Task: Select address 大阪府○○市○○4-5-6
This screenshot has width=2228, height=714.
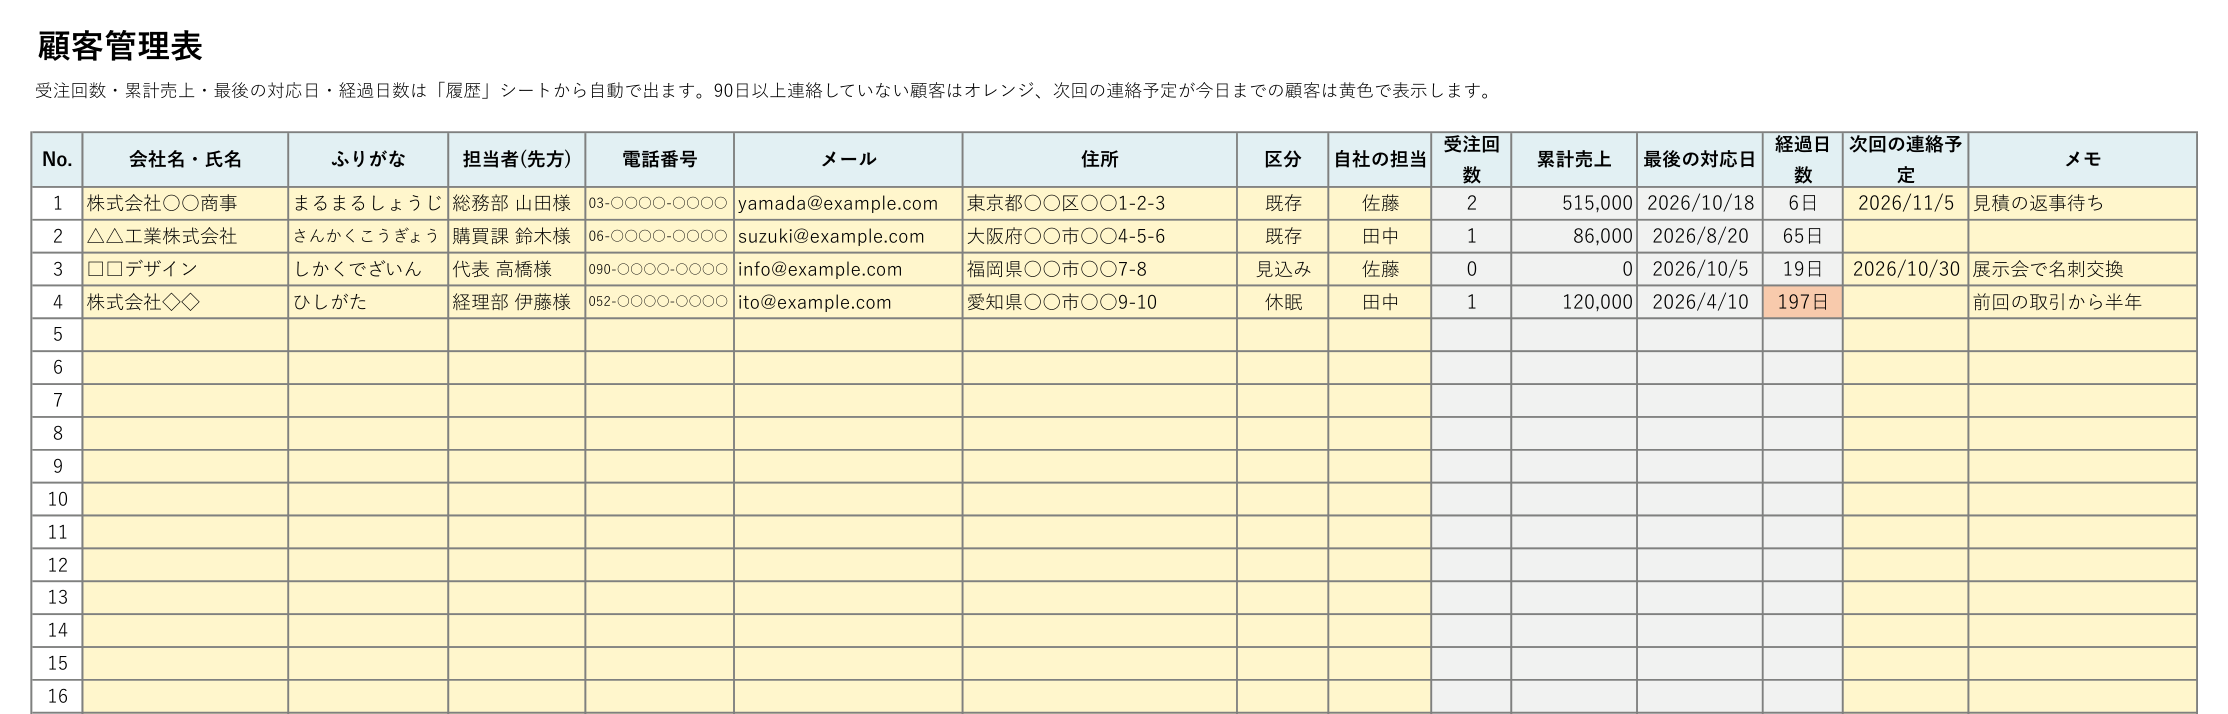Action: [1100, 236]
